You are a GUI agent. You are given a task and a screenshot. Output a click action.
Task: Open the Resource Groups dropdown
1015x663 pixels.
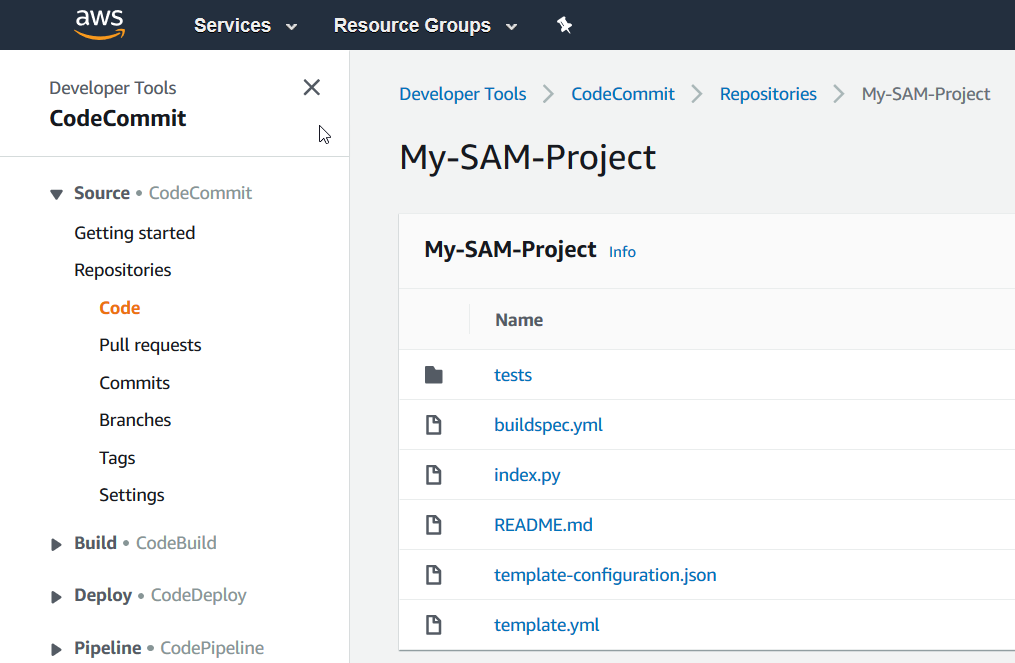pos(425,26)
